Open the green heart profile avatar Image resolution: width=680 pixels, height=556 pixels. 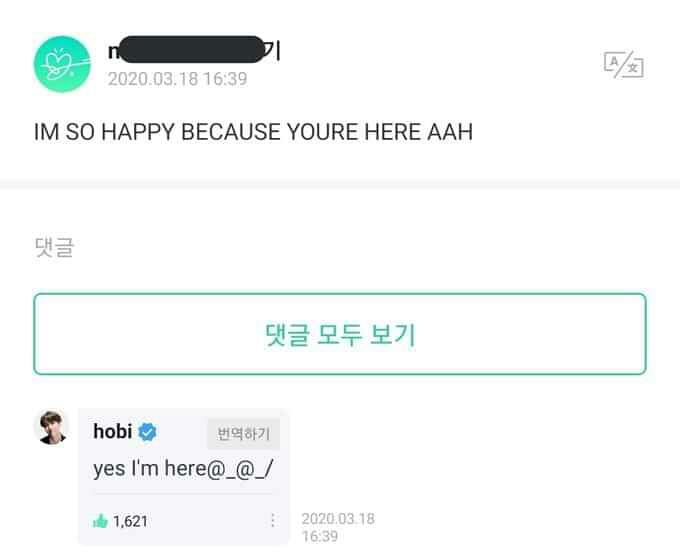(x=62, y=64)
